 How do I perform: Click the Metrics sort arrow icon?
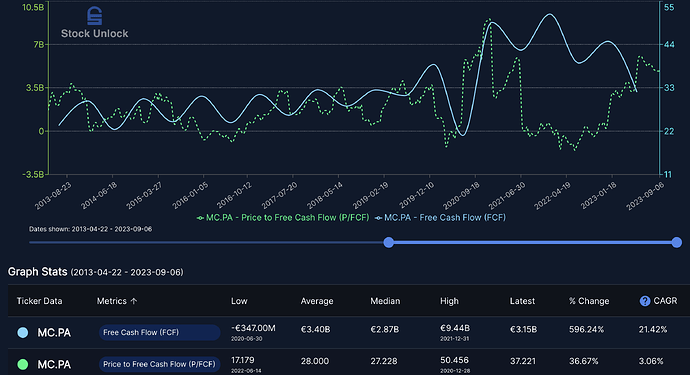click(x=134, y=301)
